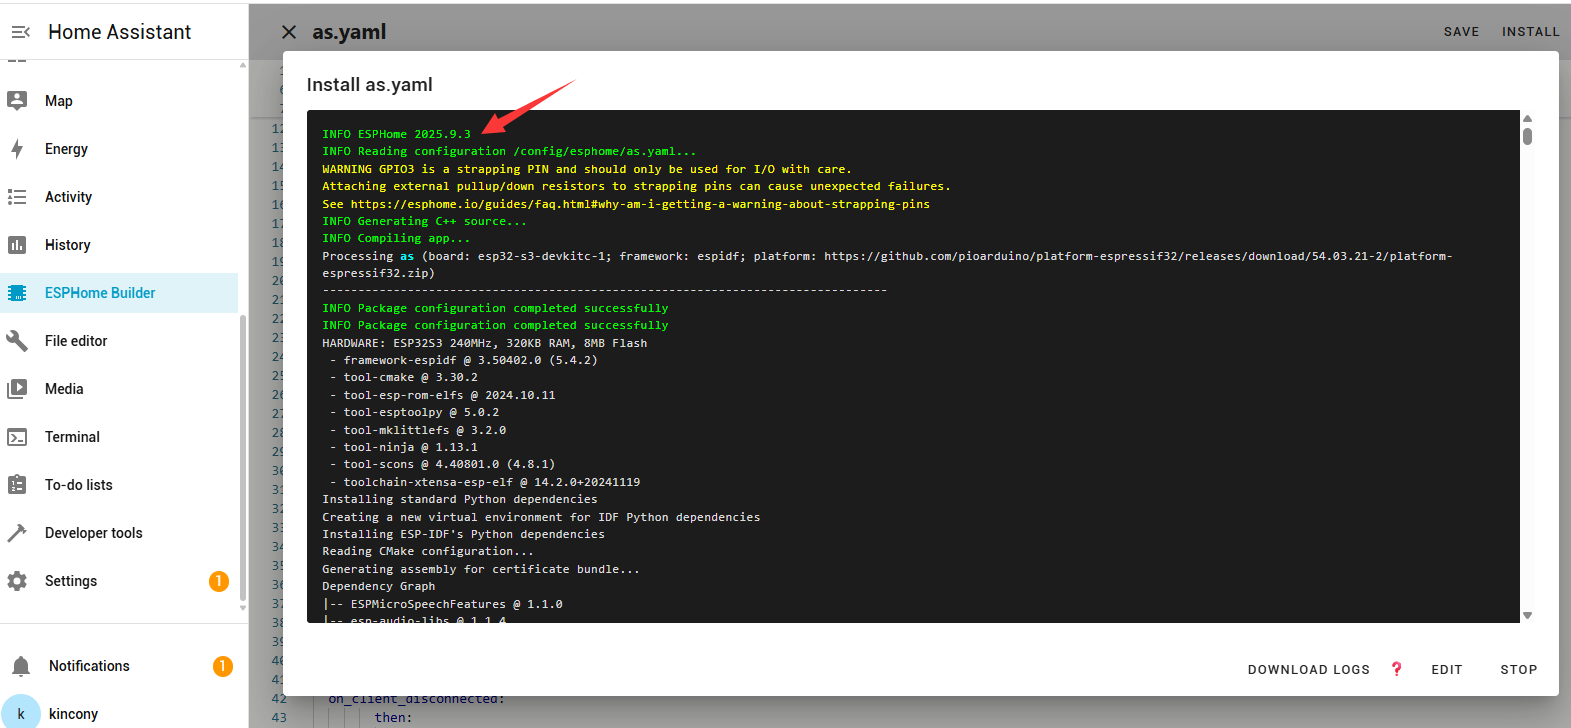Click the Media player icon

click(17, 389)
